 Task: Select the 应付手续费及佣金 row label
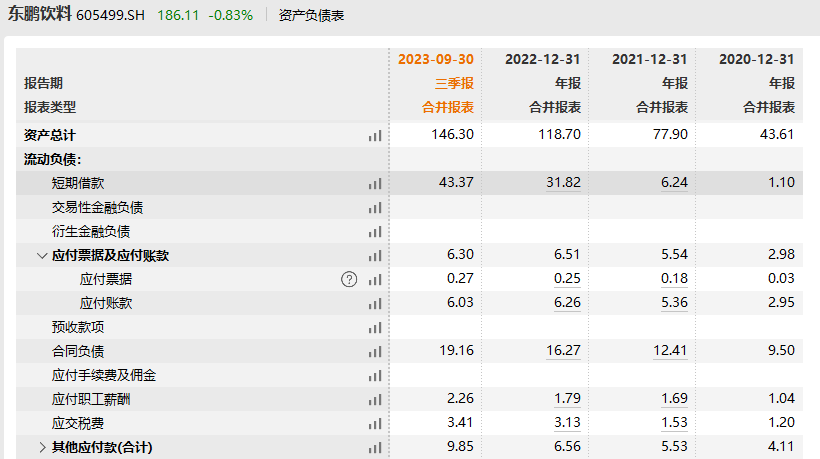(x=104, y=376)
